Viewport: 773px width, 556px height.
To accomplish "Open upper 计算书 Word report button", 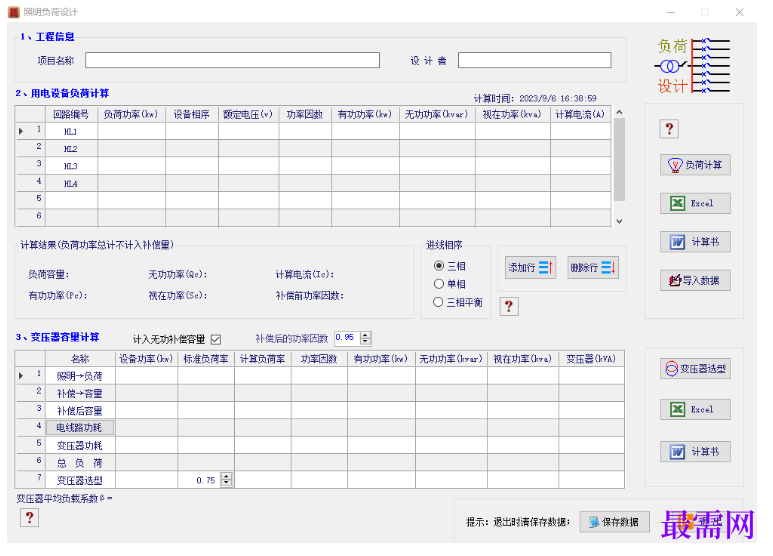I will [695, 242].
